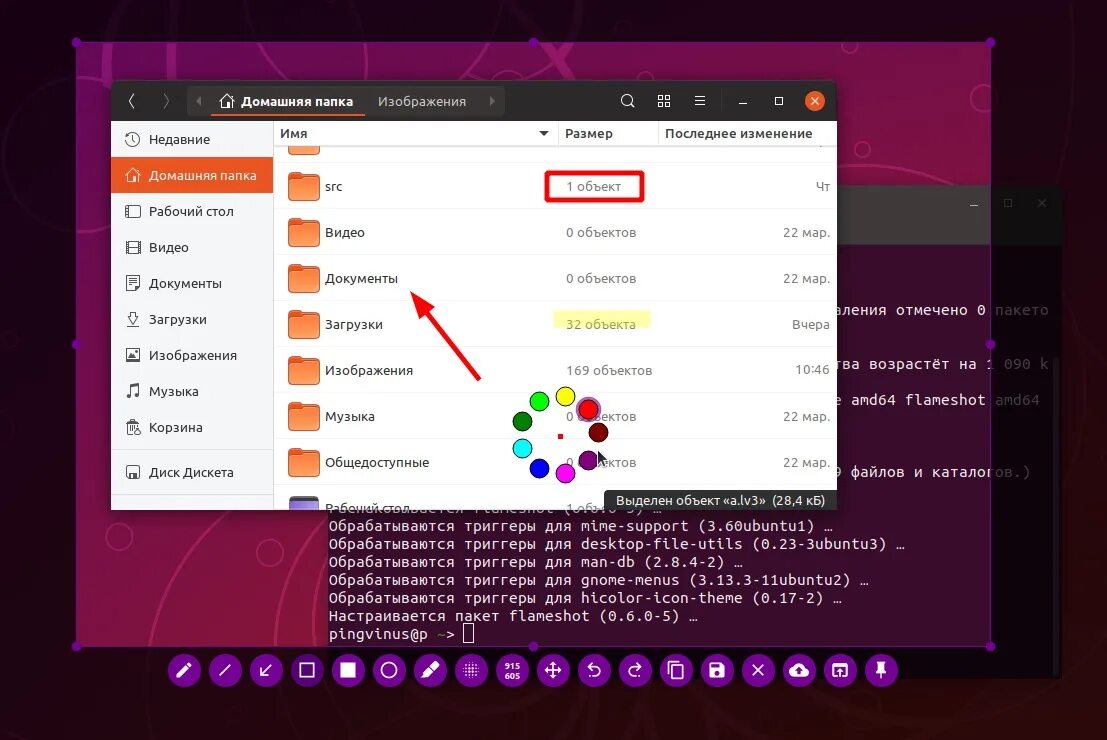Select the blur pixelate tool

tap(471, 670)
